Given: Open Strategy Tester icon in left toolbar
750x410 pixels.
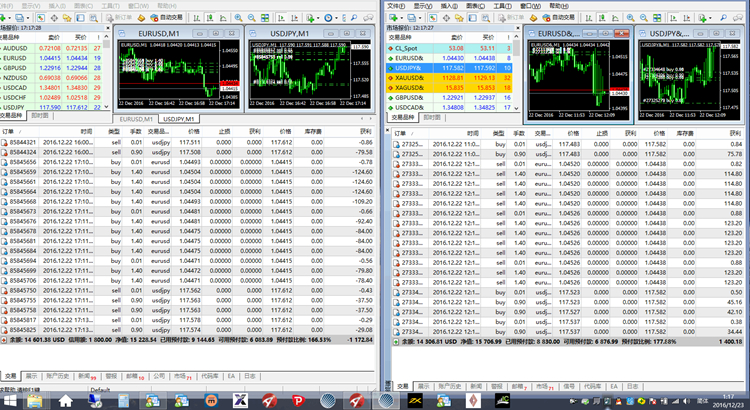Looking at the screenshot, I should coord(93,18).
